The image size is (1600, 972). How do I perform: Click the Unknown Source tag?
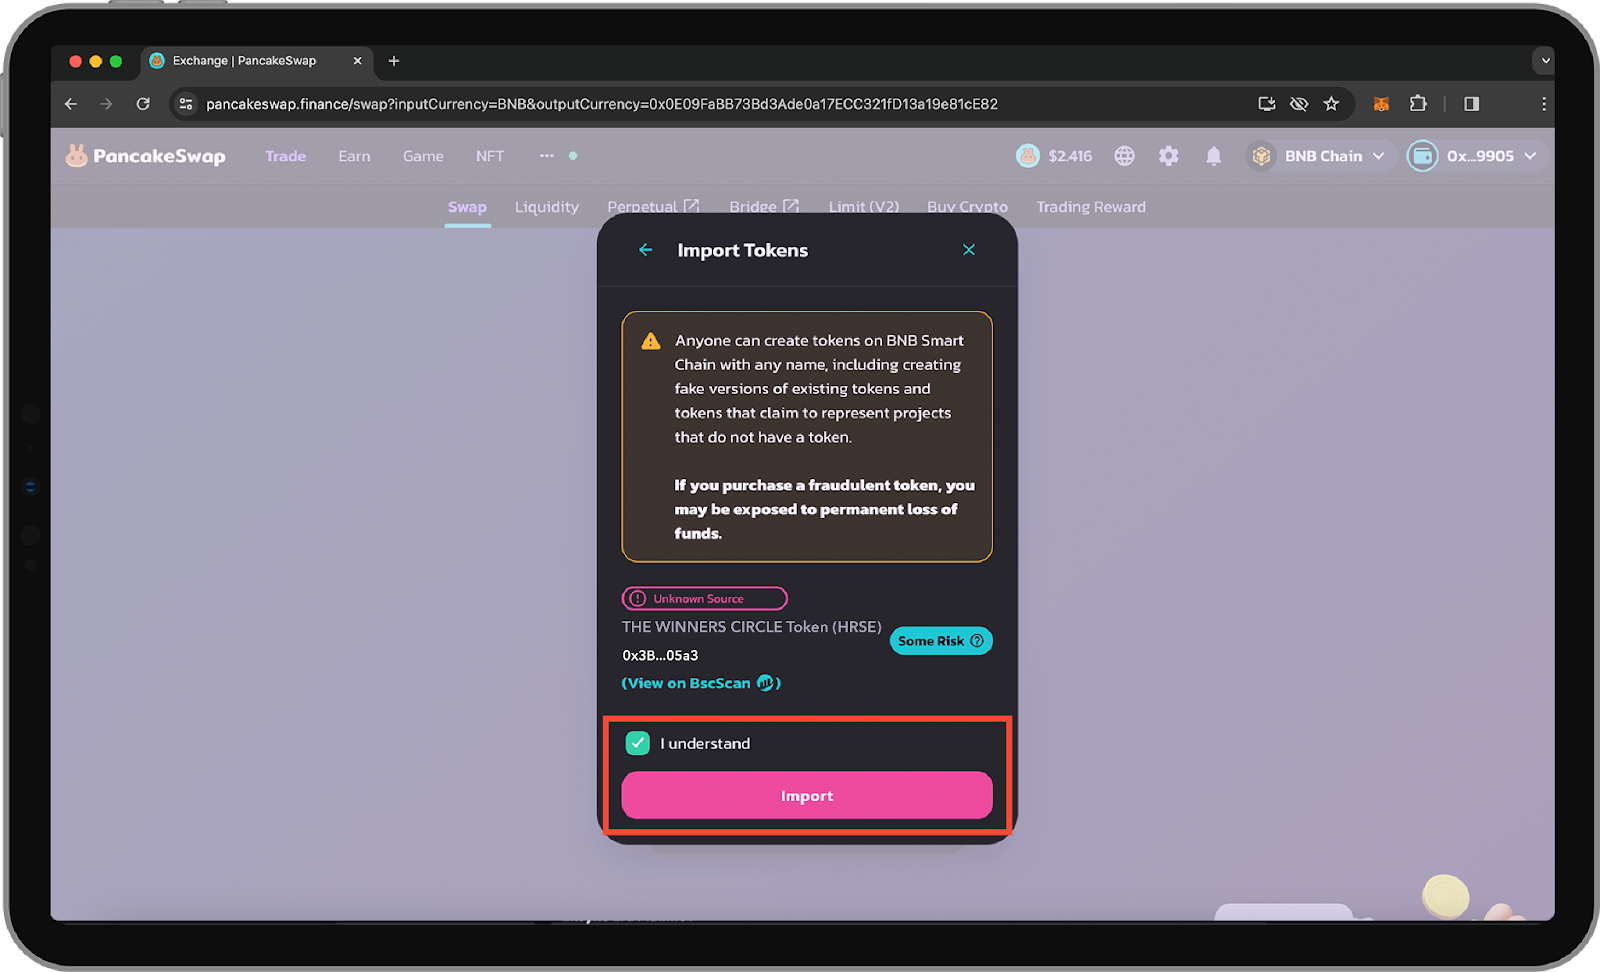704,598
